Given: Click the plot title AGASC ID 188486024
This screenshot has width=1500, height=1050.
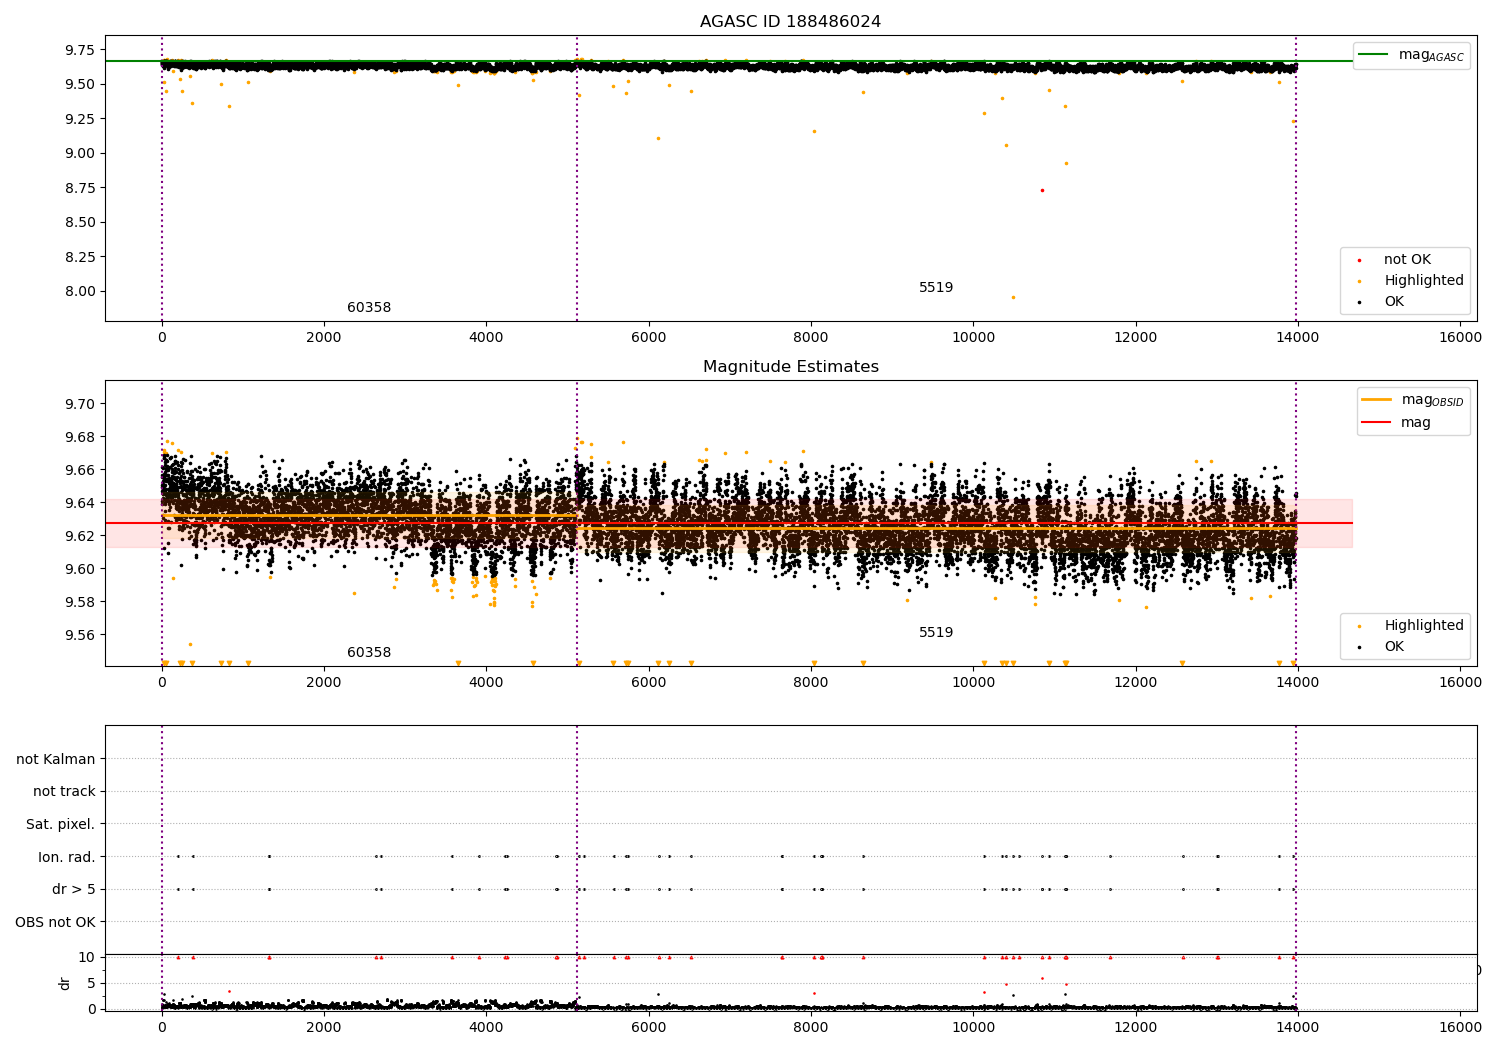Looking at the screenshot, I should 790,22.
